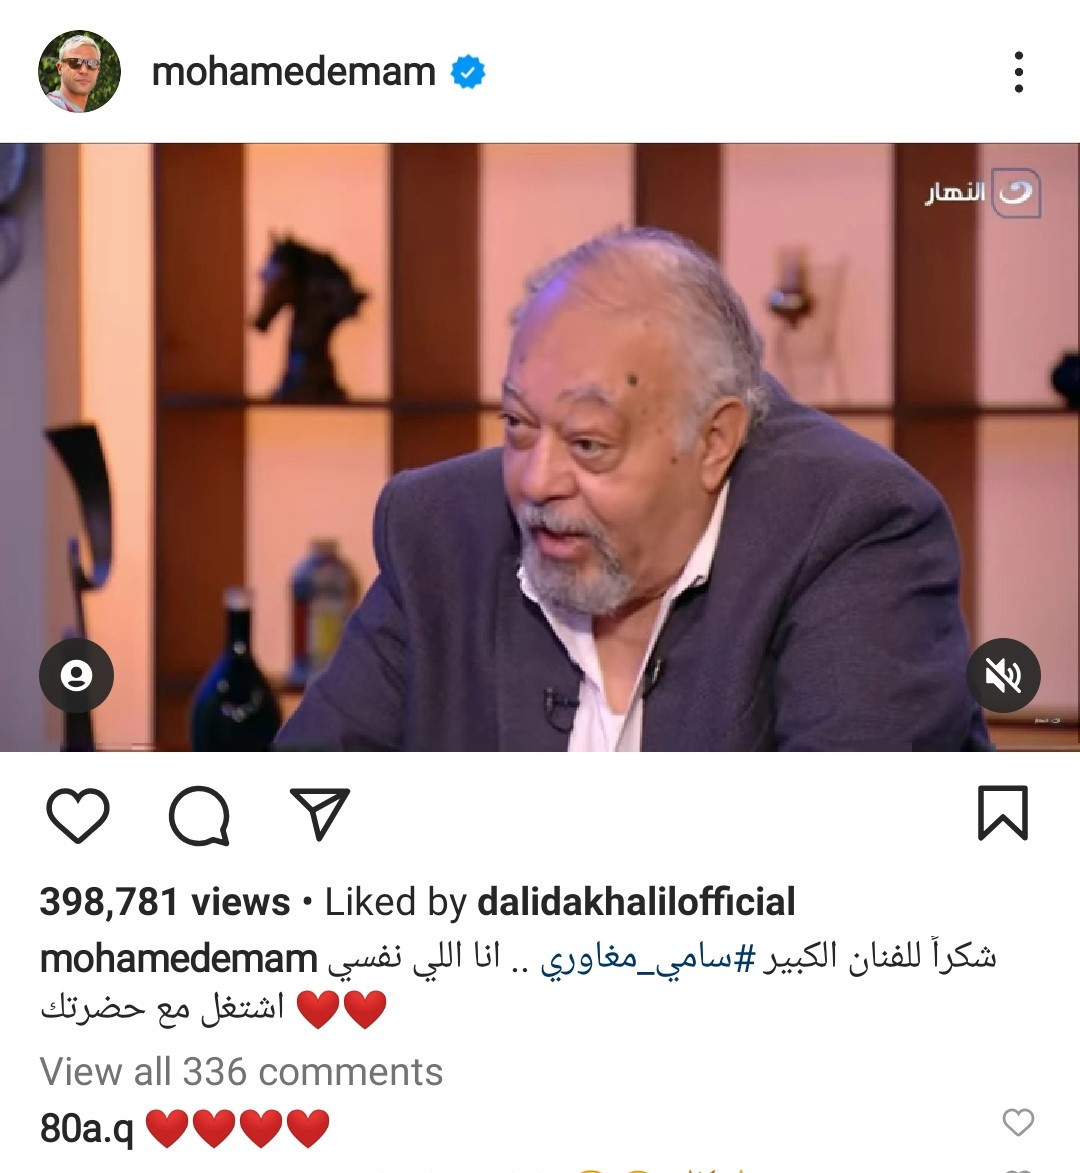Open comments with speech bubble icon

pyautogui.click(x=199, y=815)
